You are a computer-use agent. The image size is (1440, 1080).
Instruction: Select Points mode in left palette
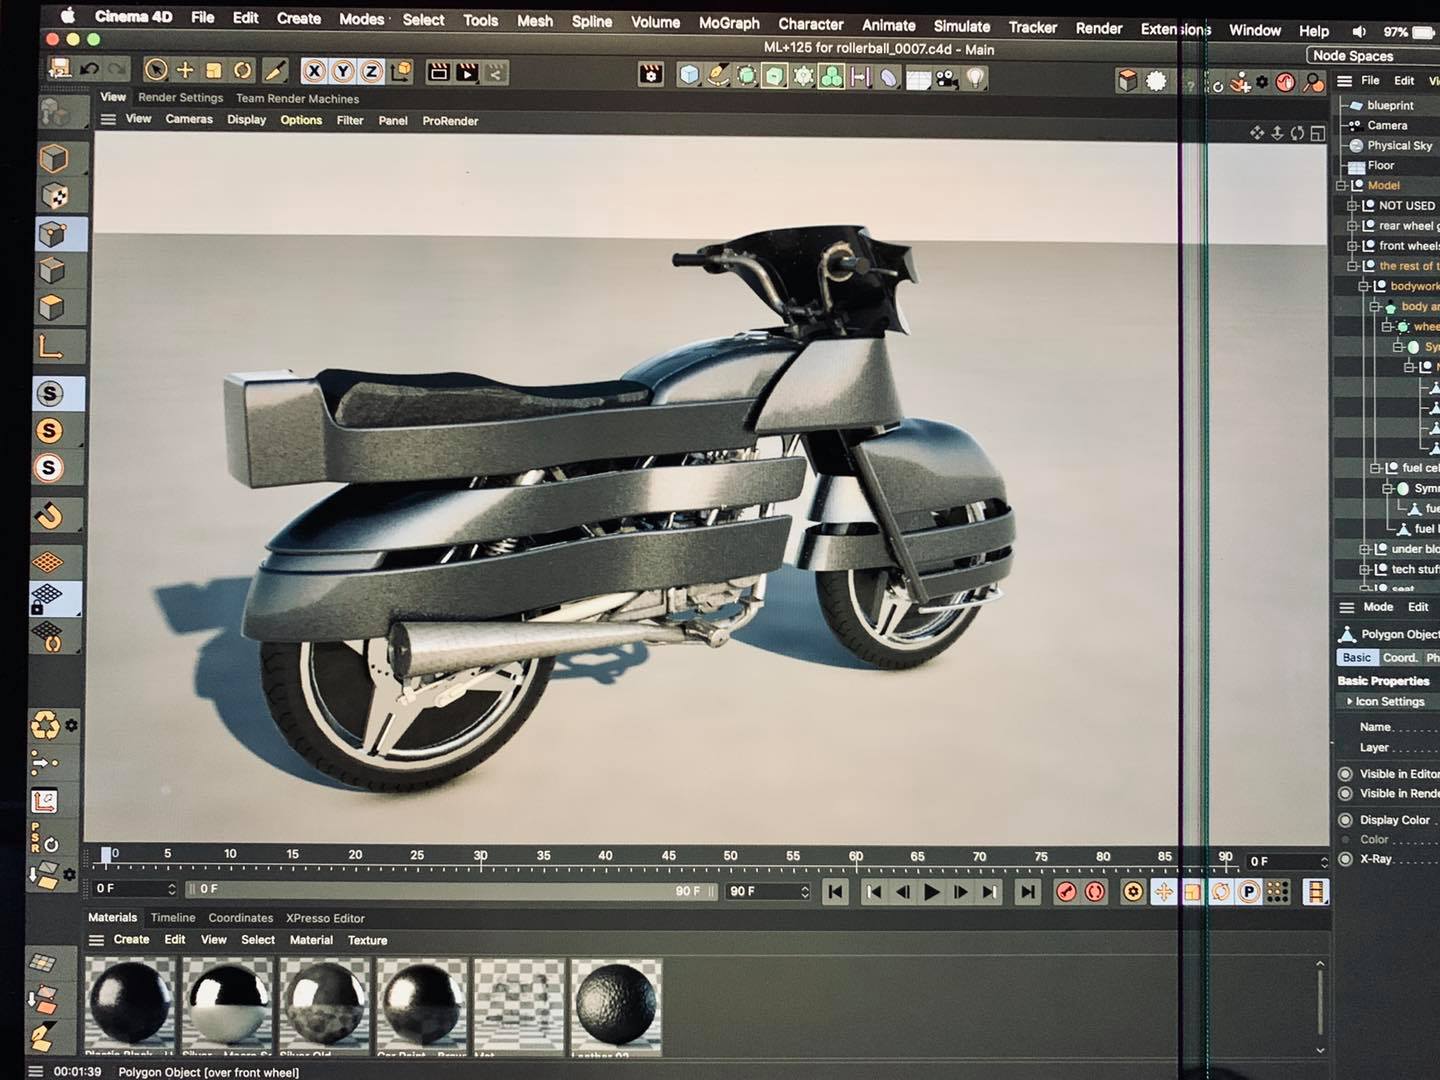(x=52, y=234)
